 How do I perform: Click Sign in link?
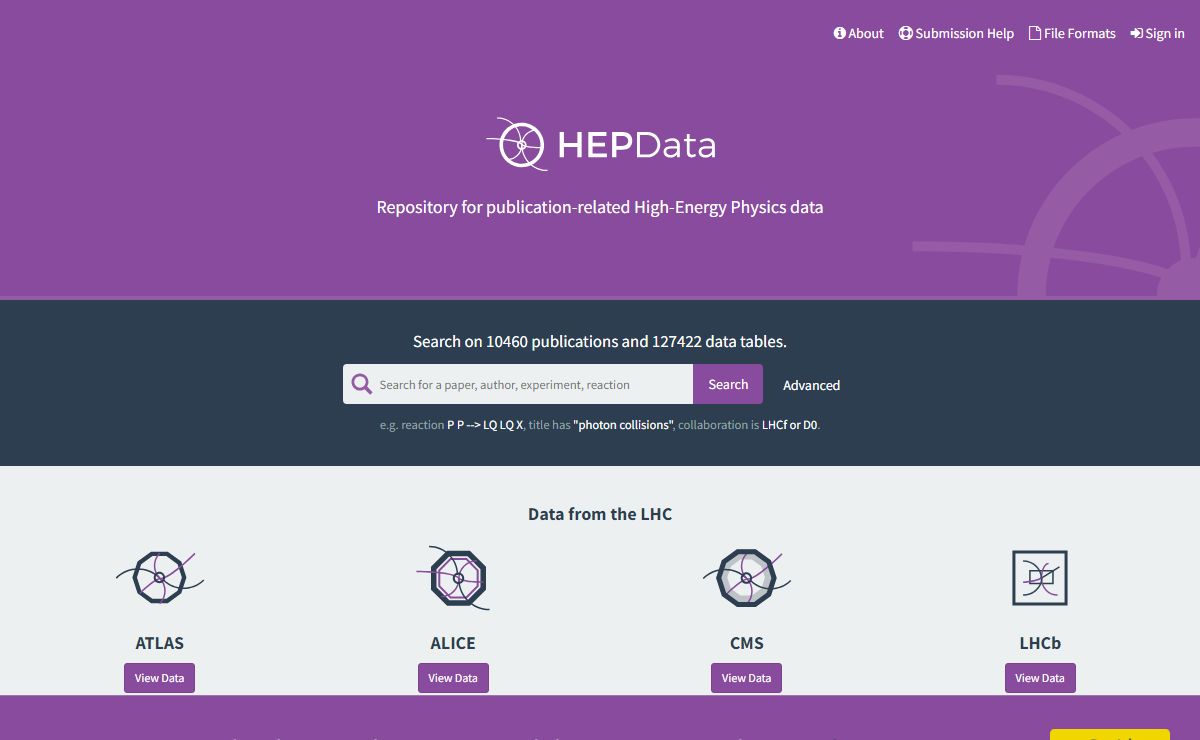point(1157,33)
